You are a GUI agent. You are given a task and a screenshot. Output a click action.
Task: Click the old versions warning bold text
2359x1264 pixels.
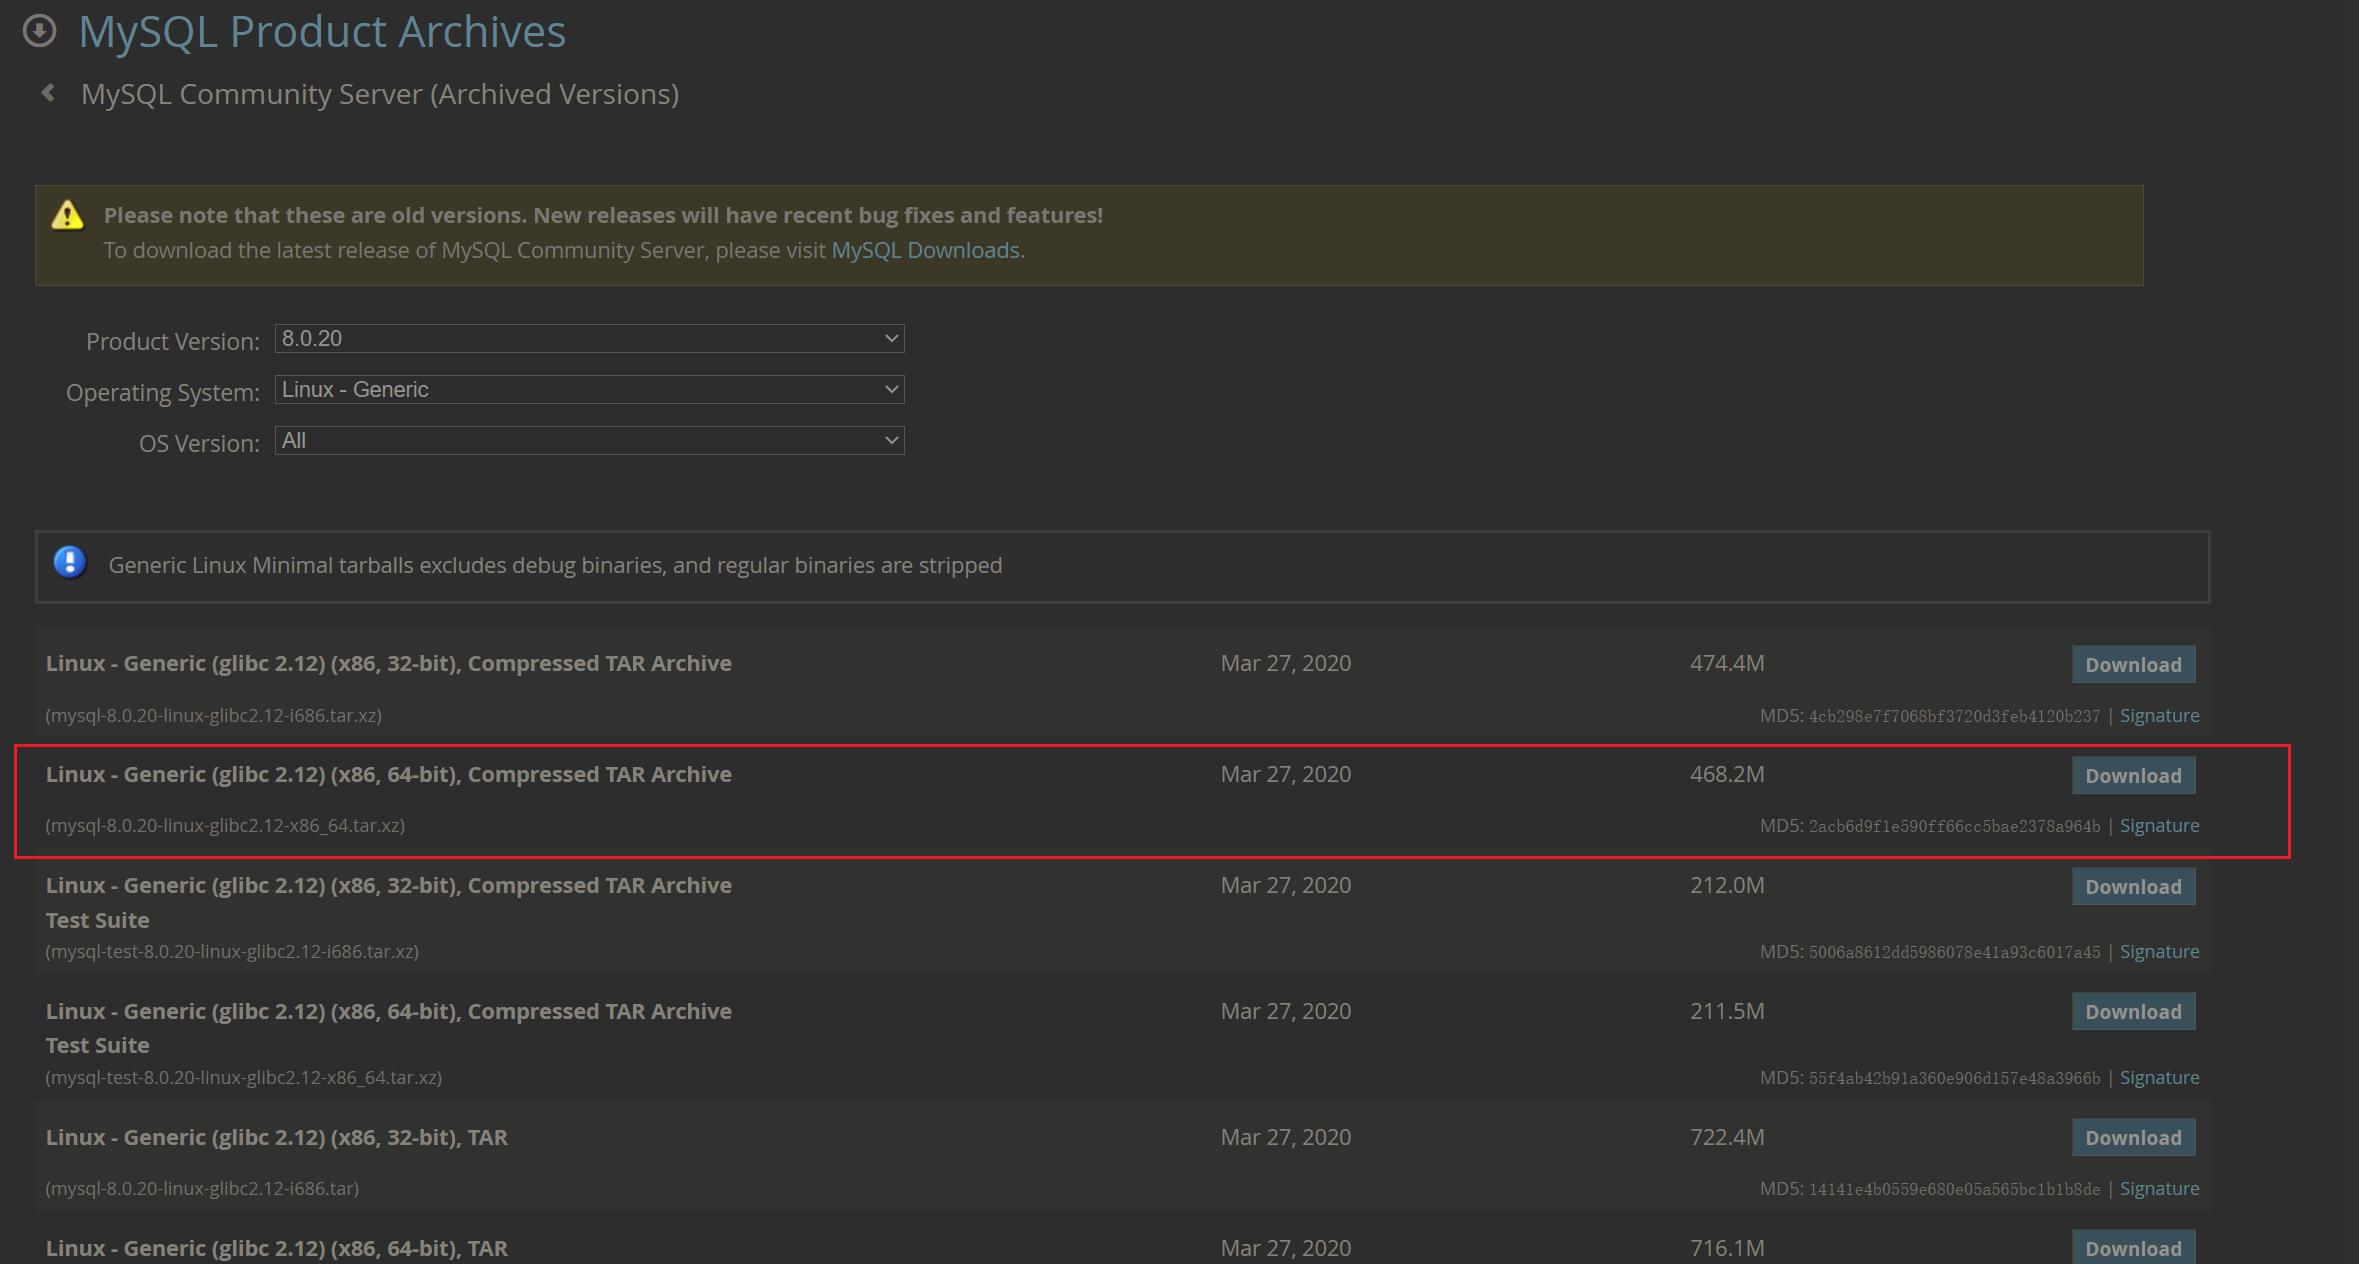click(603, 216)
